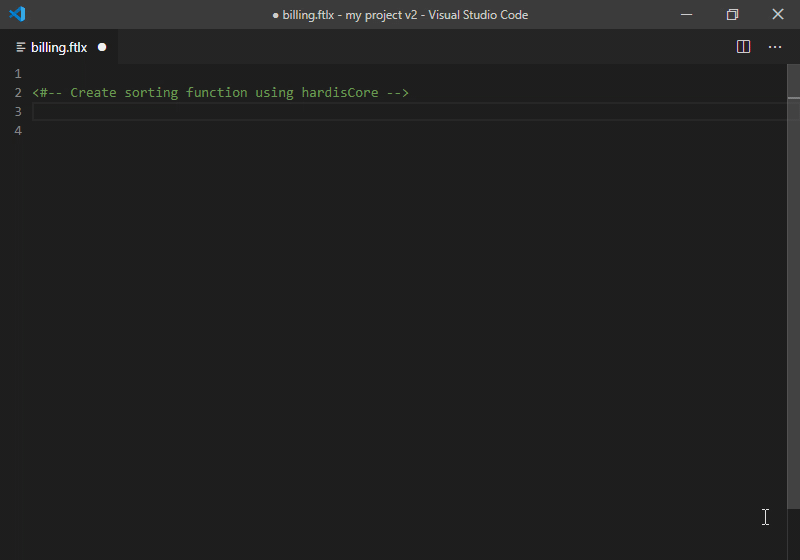Minimize the Visual Studio Code window
The height and width of the screenshot is (560, 800).
click(687, 14)
